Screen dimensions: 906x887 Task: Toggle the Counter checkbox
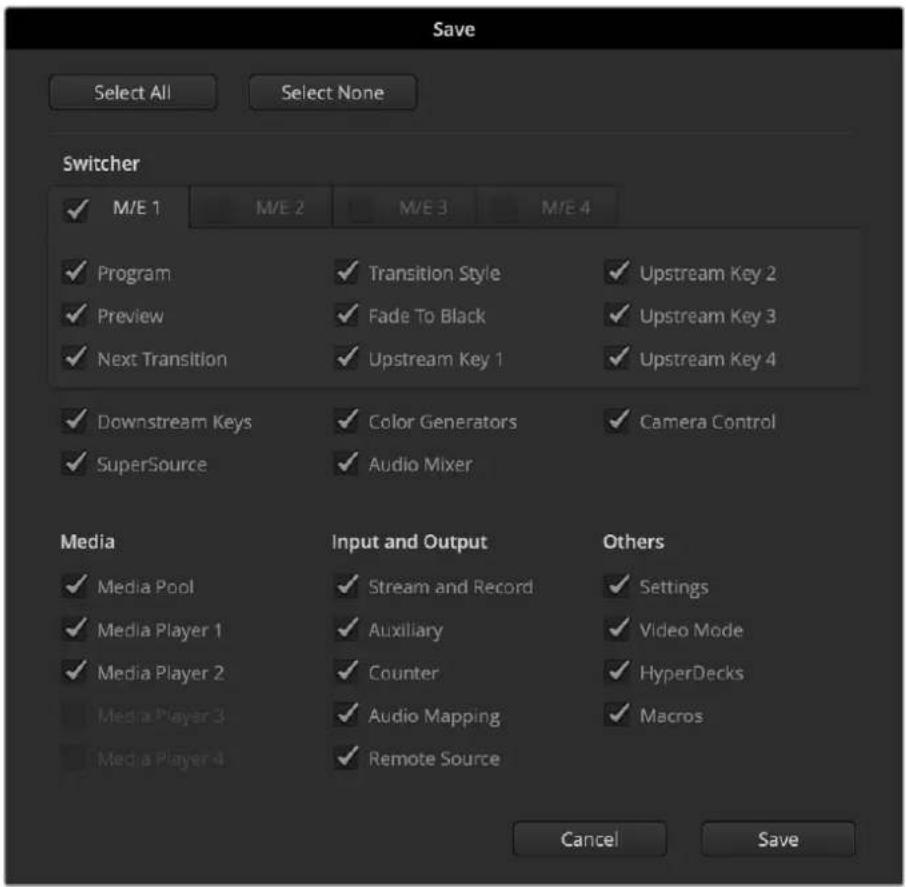tap(347, 672)
